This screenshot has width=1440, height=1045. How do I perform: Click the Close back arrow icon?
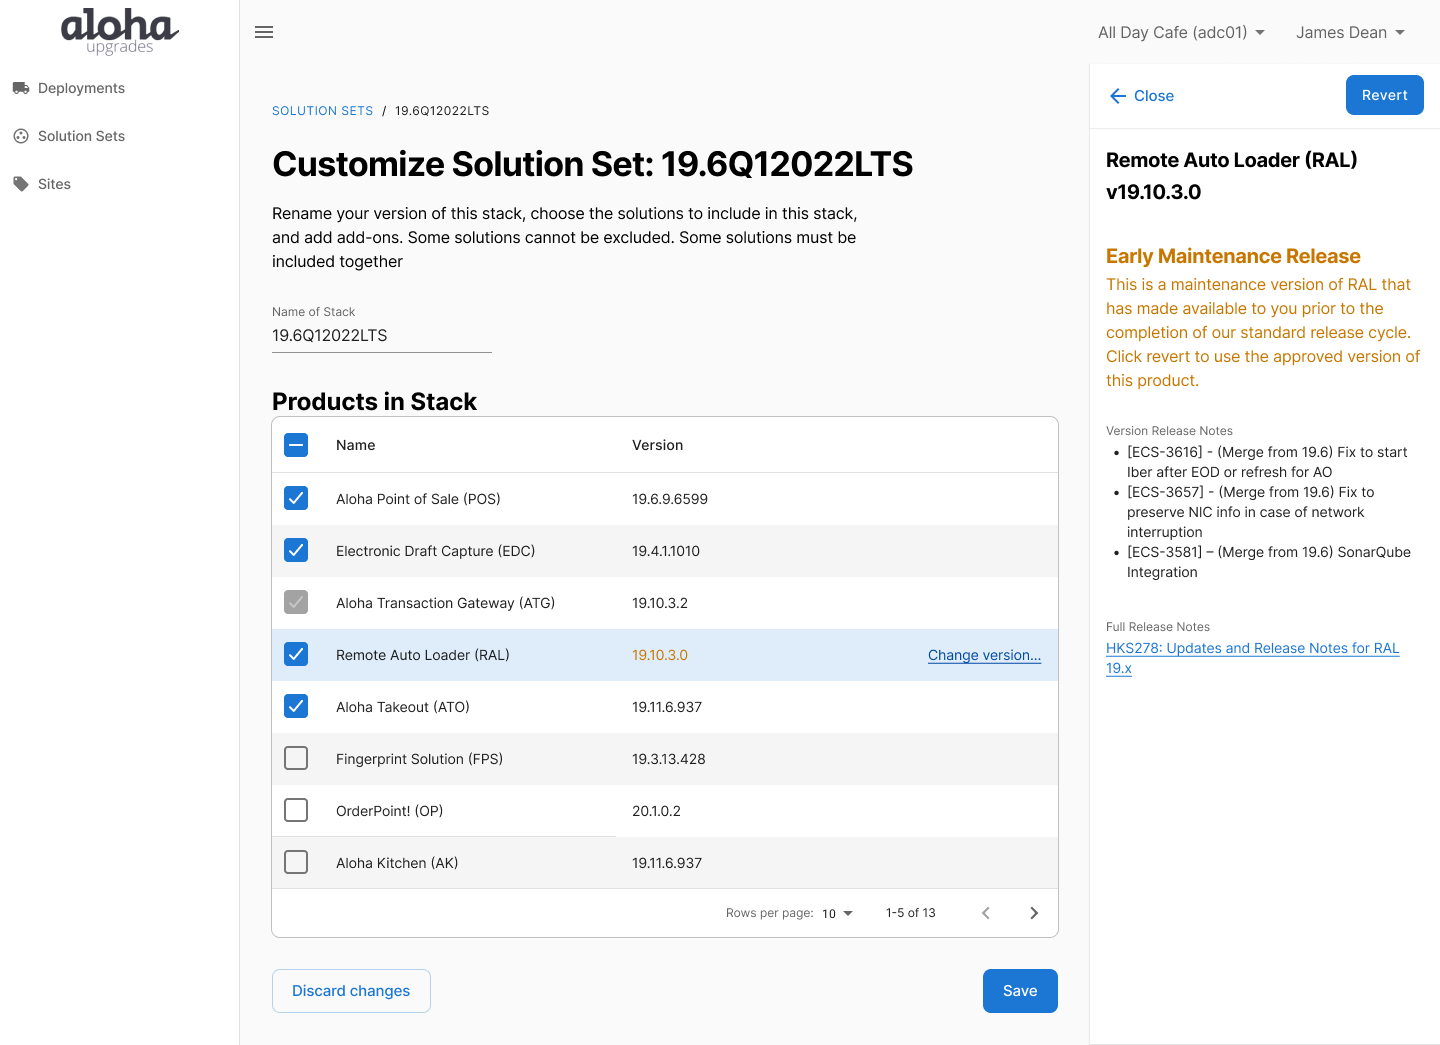(1118, 96)
